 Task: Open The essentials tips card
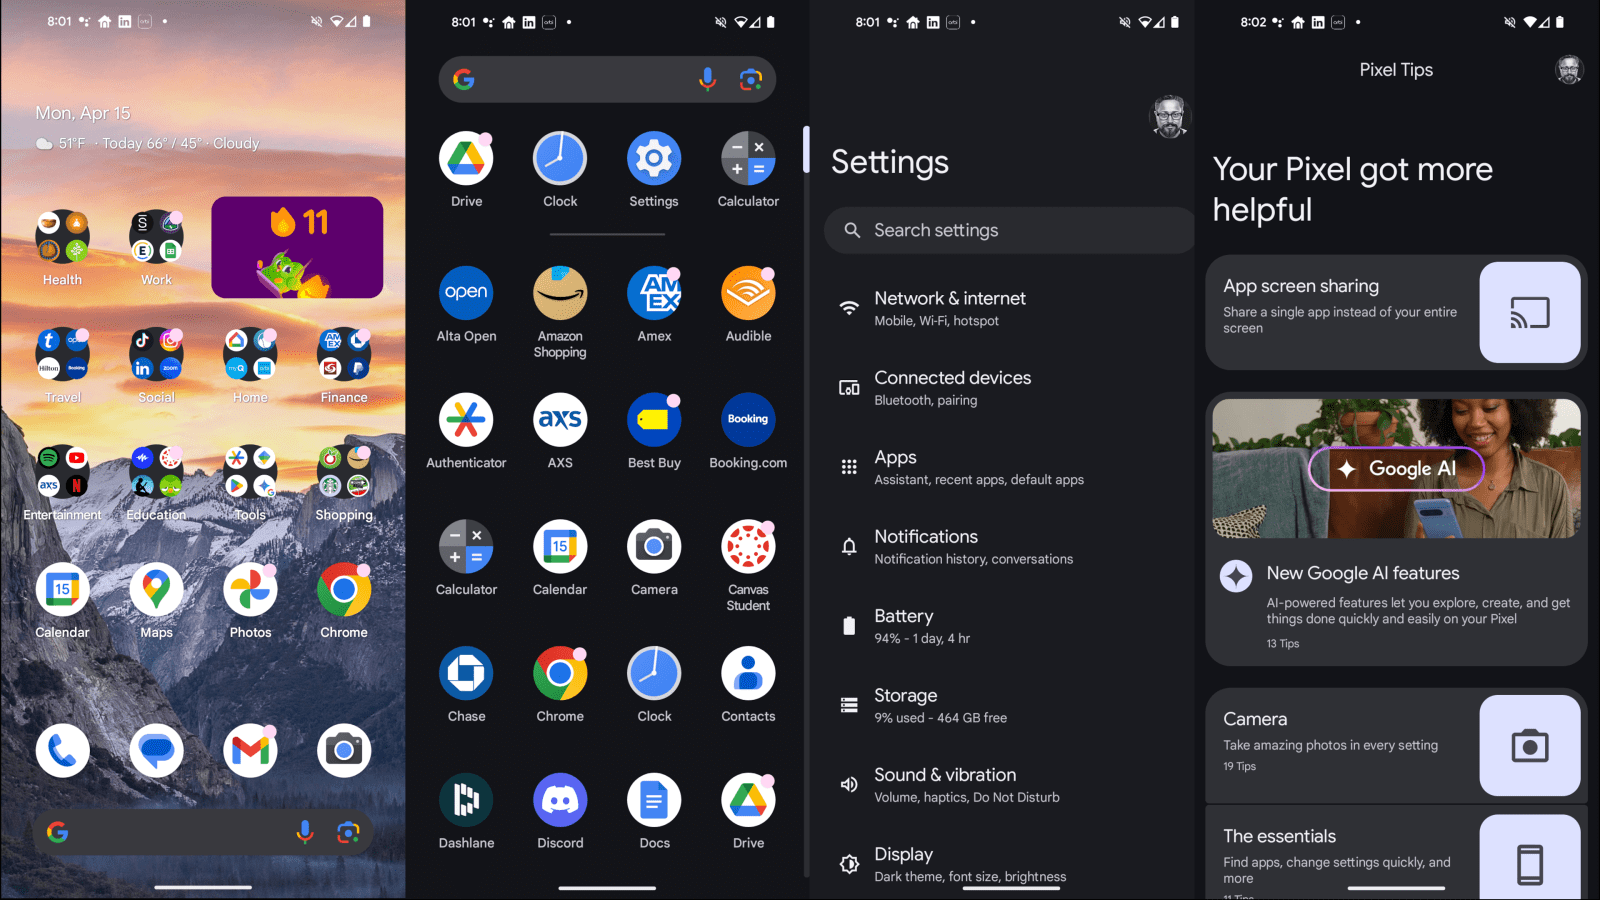click(1396, 853)
